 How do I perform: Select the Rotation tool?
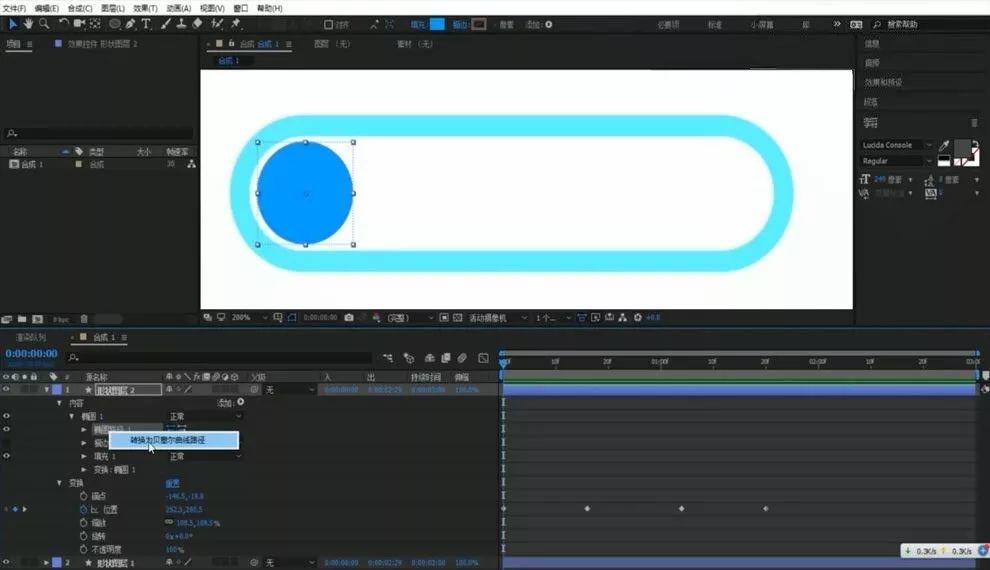point(63,24)
